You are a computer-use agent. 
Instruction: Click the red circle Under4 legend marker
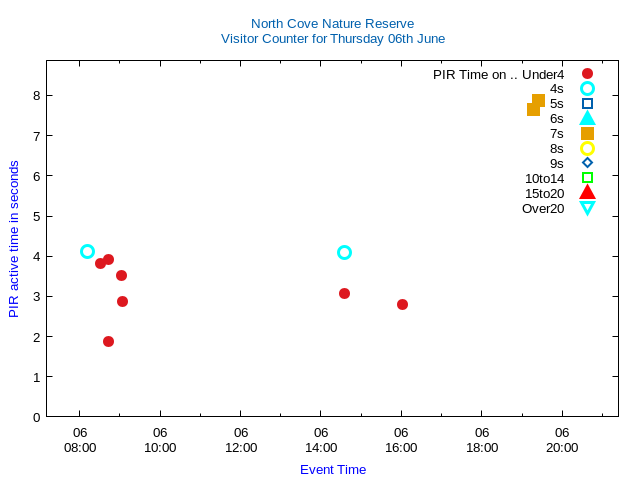[x=587, y=74]
